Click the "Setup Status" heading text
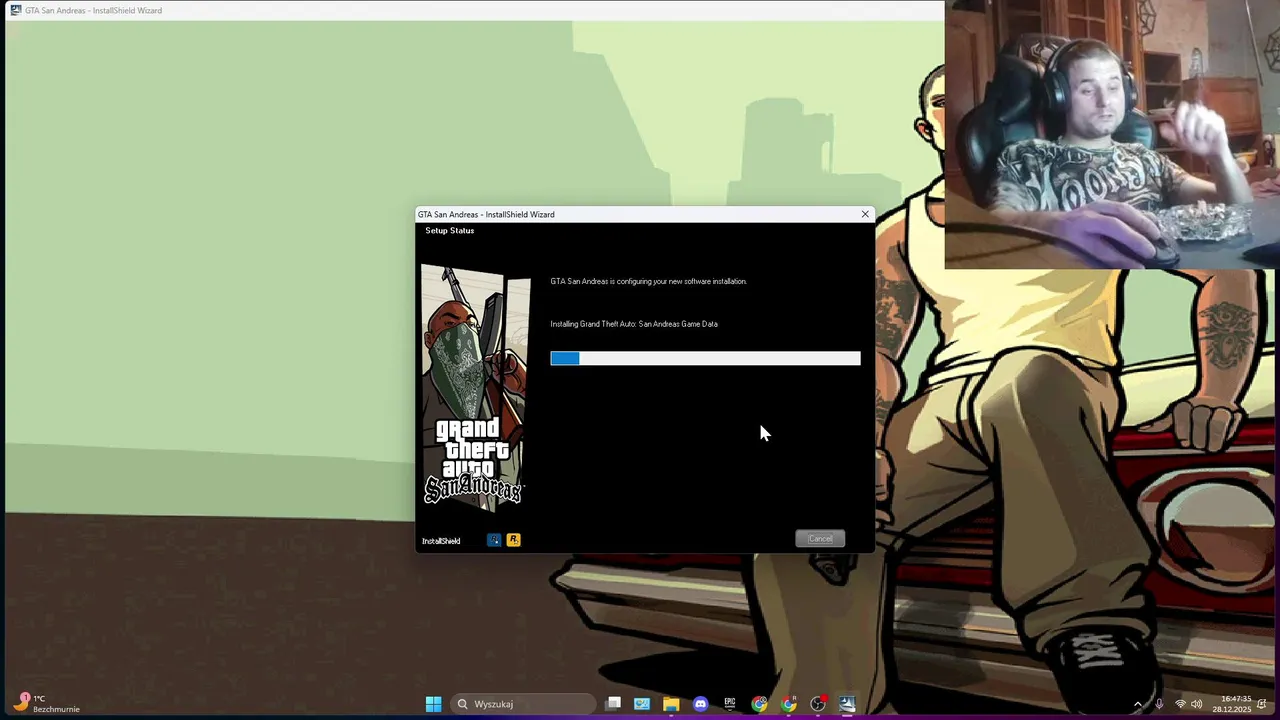The width and height of the screenshot is (1280, 720). (449, 231)
